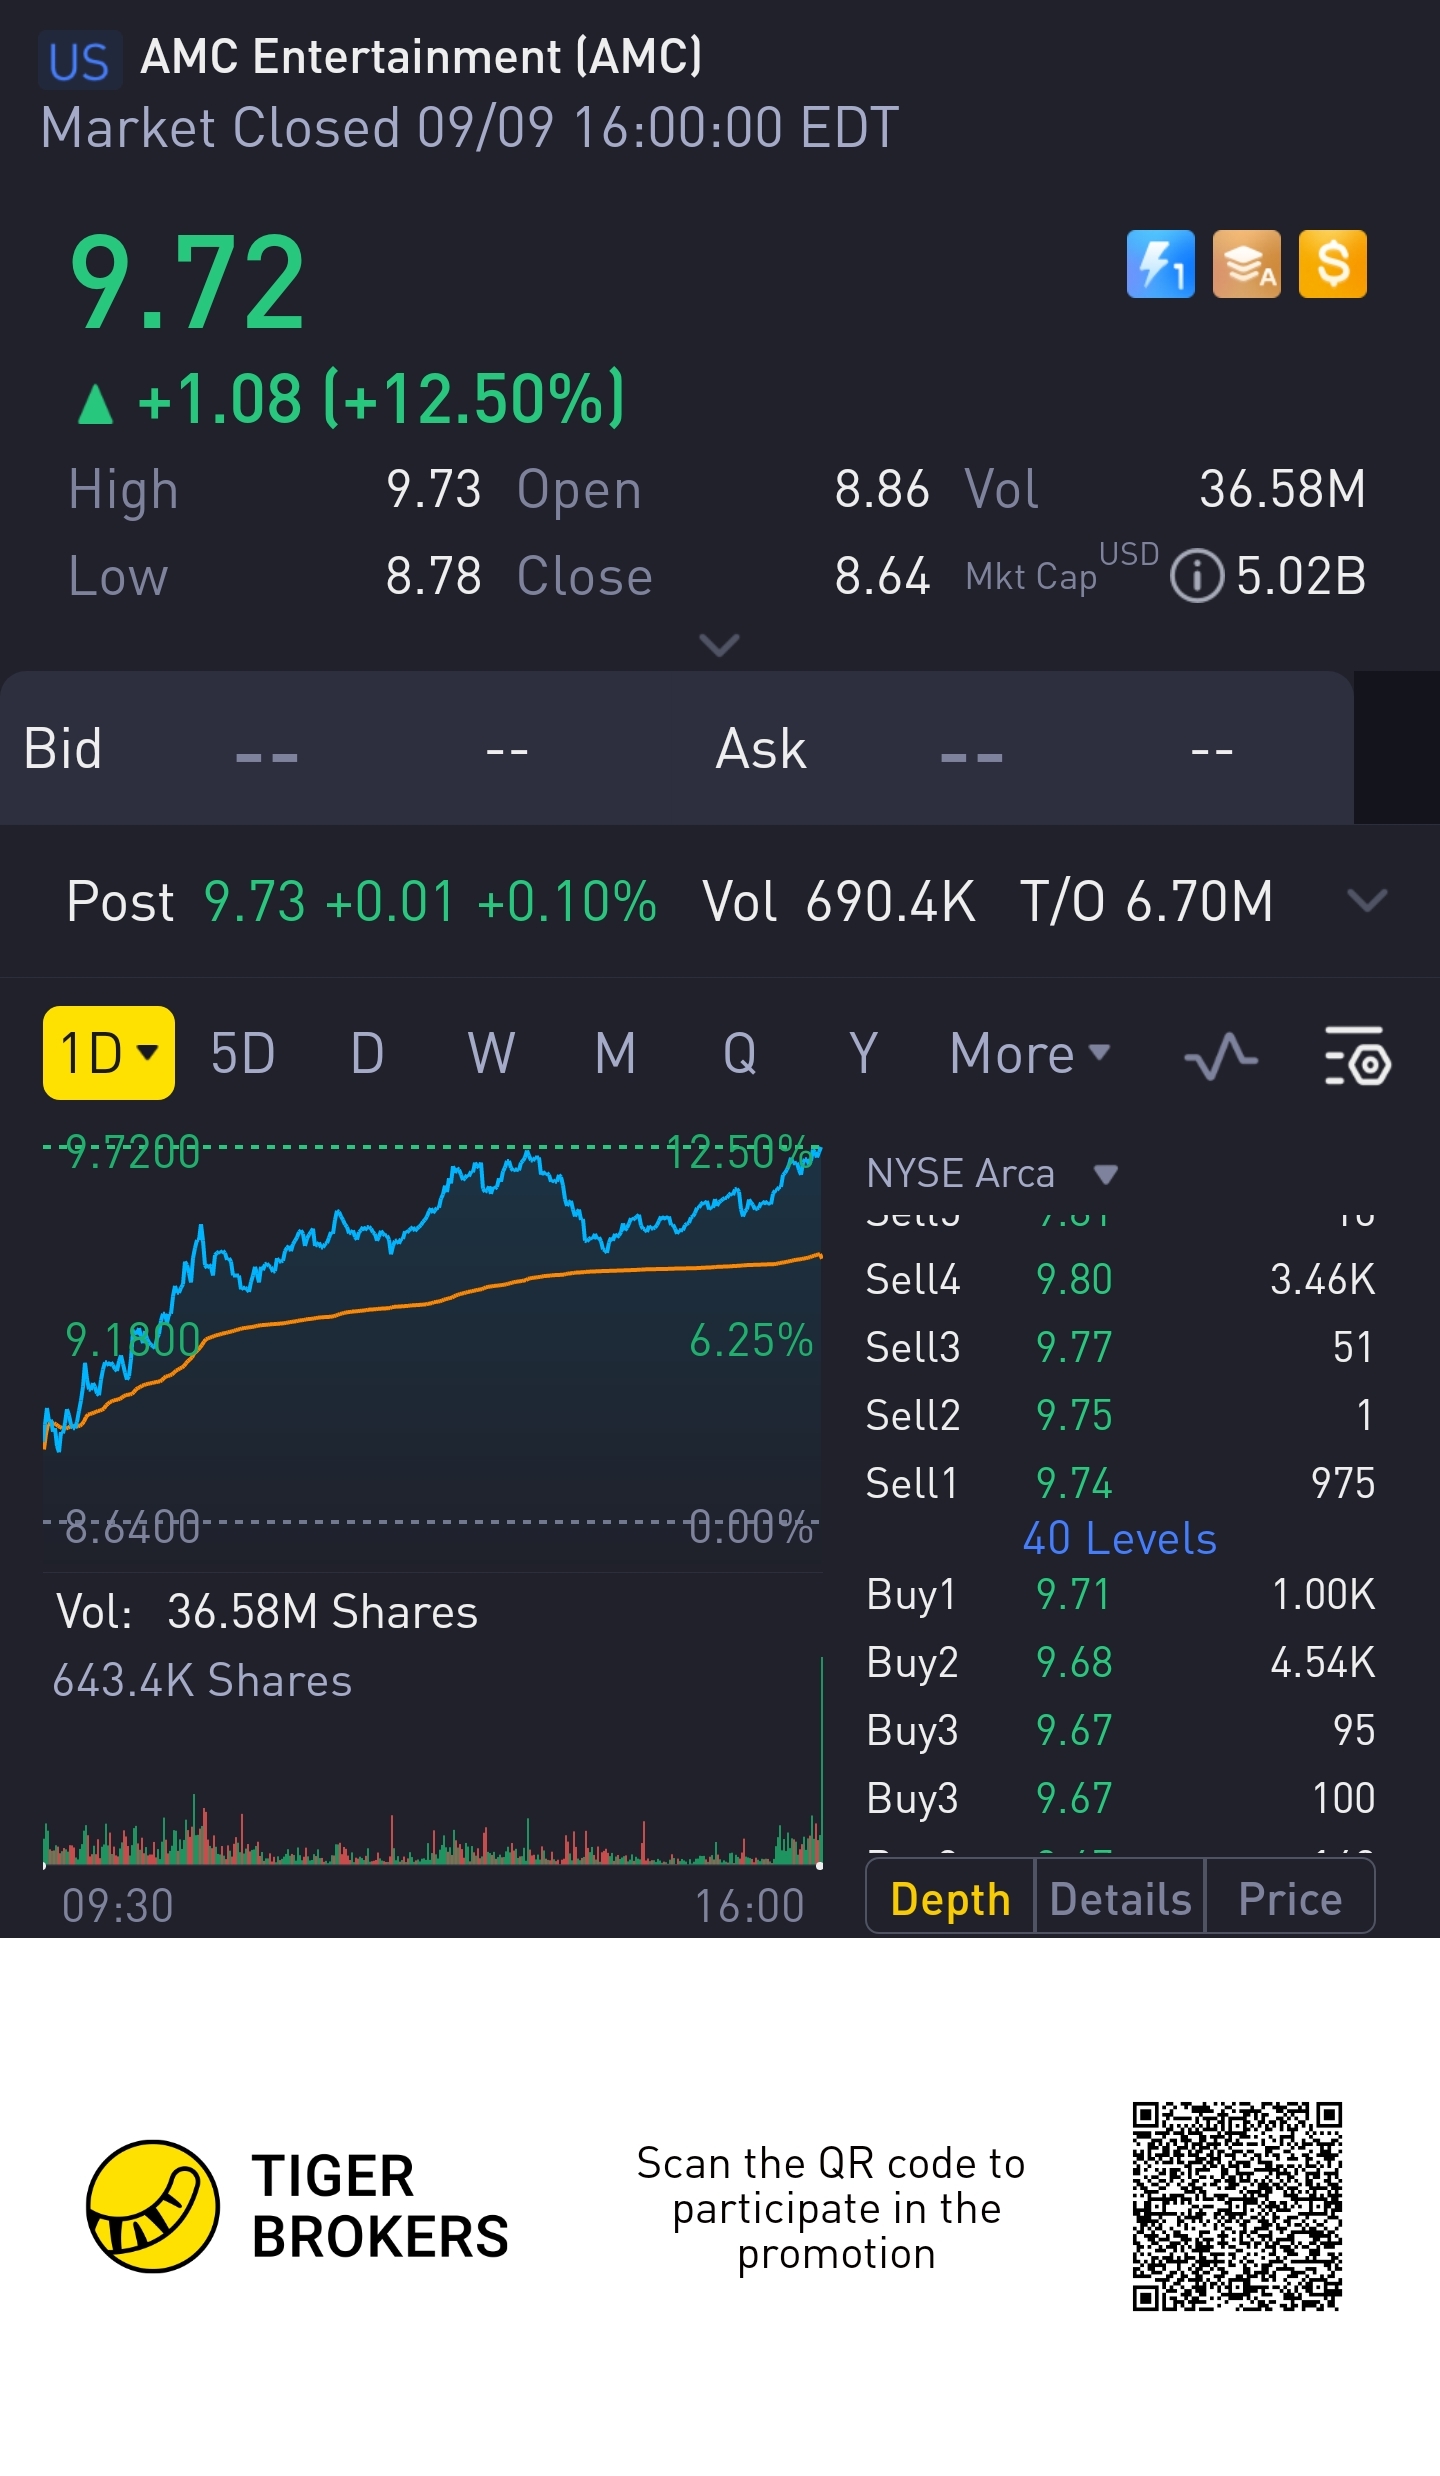Tap the Sell2 9.75 order row
This screenshot has width=1440, height=2476.
click(x=1120, y=1415)
